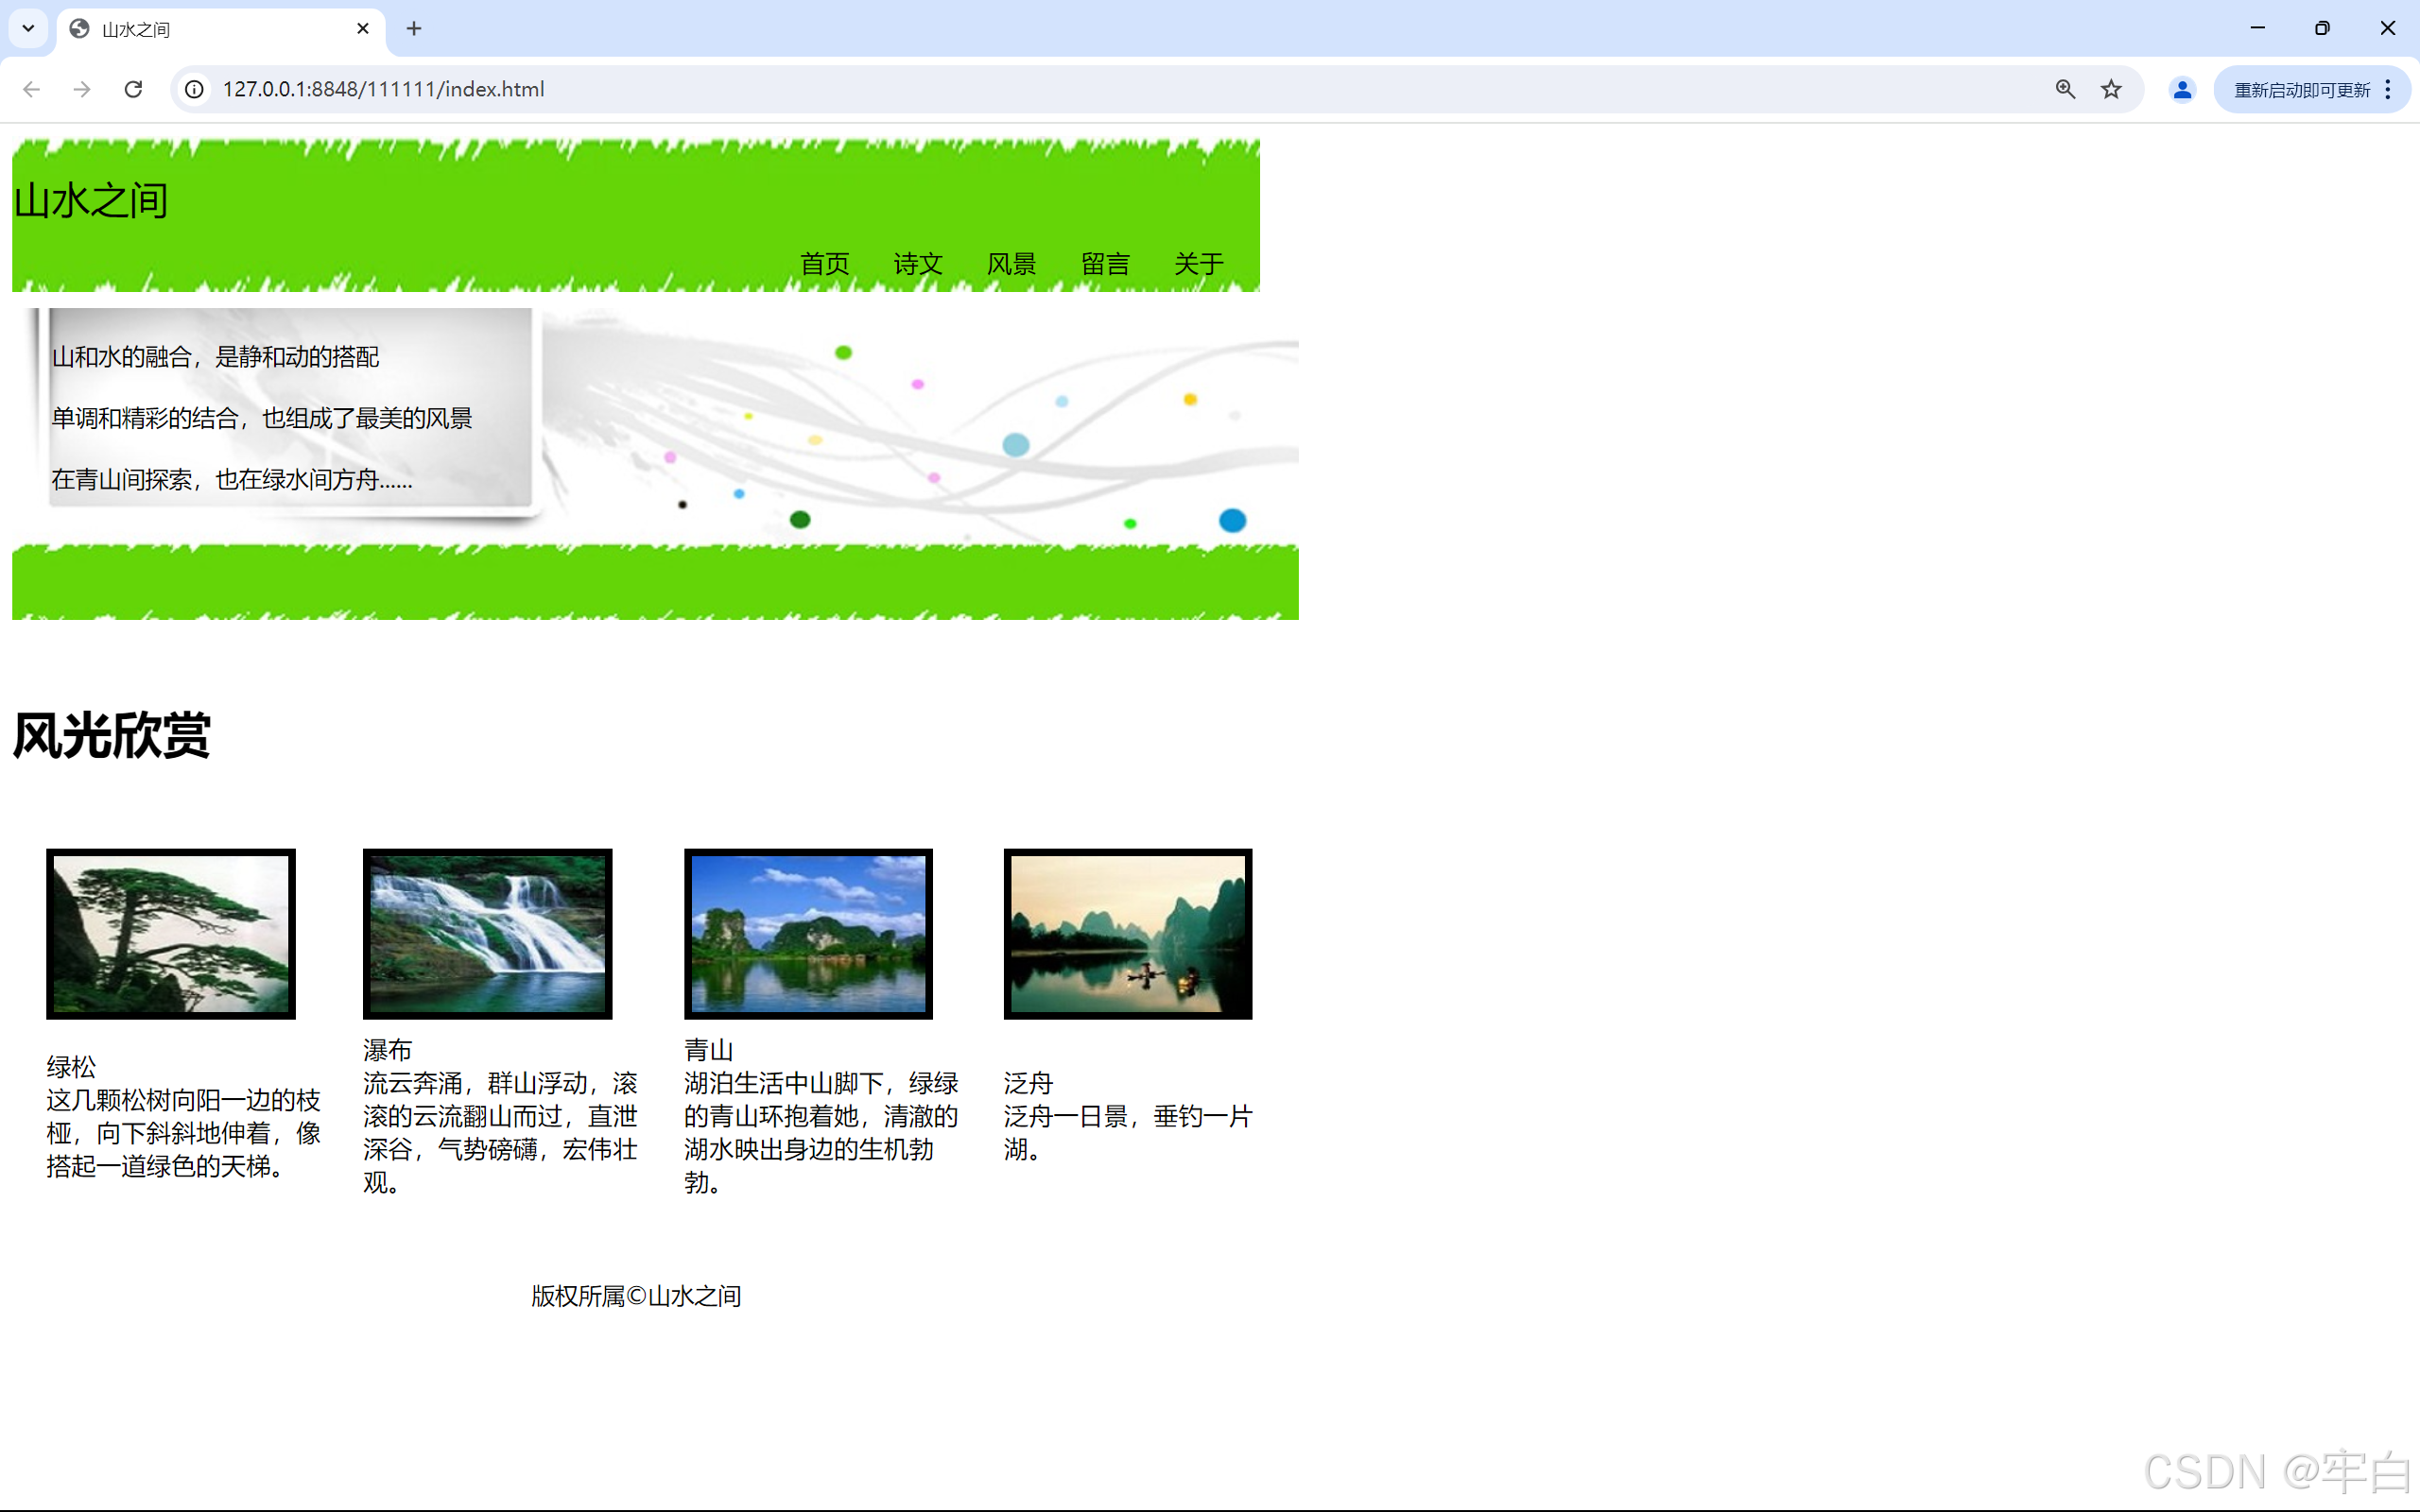Bookmark this page with star icon
Viewport: 2420px width, 1512px height.
tap(2111, 89)
